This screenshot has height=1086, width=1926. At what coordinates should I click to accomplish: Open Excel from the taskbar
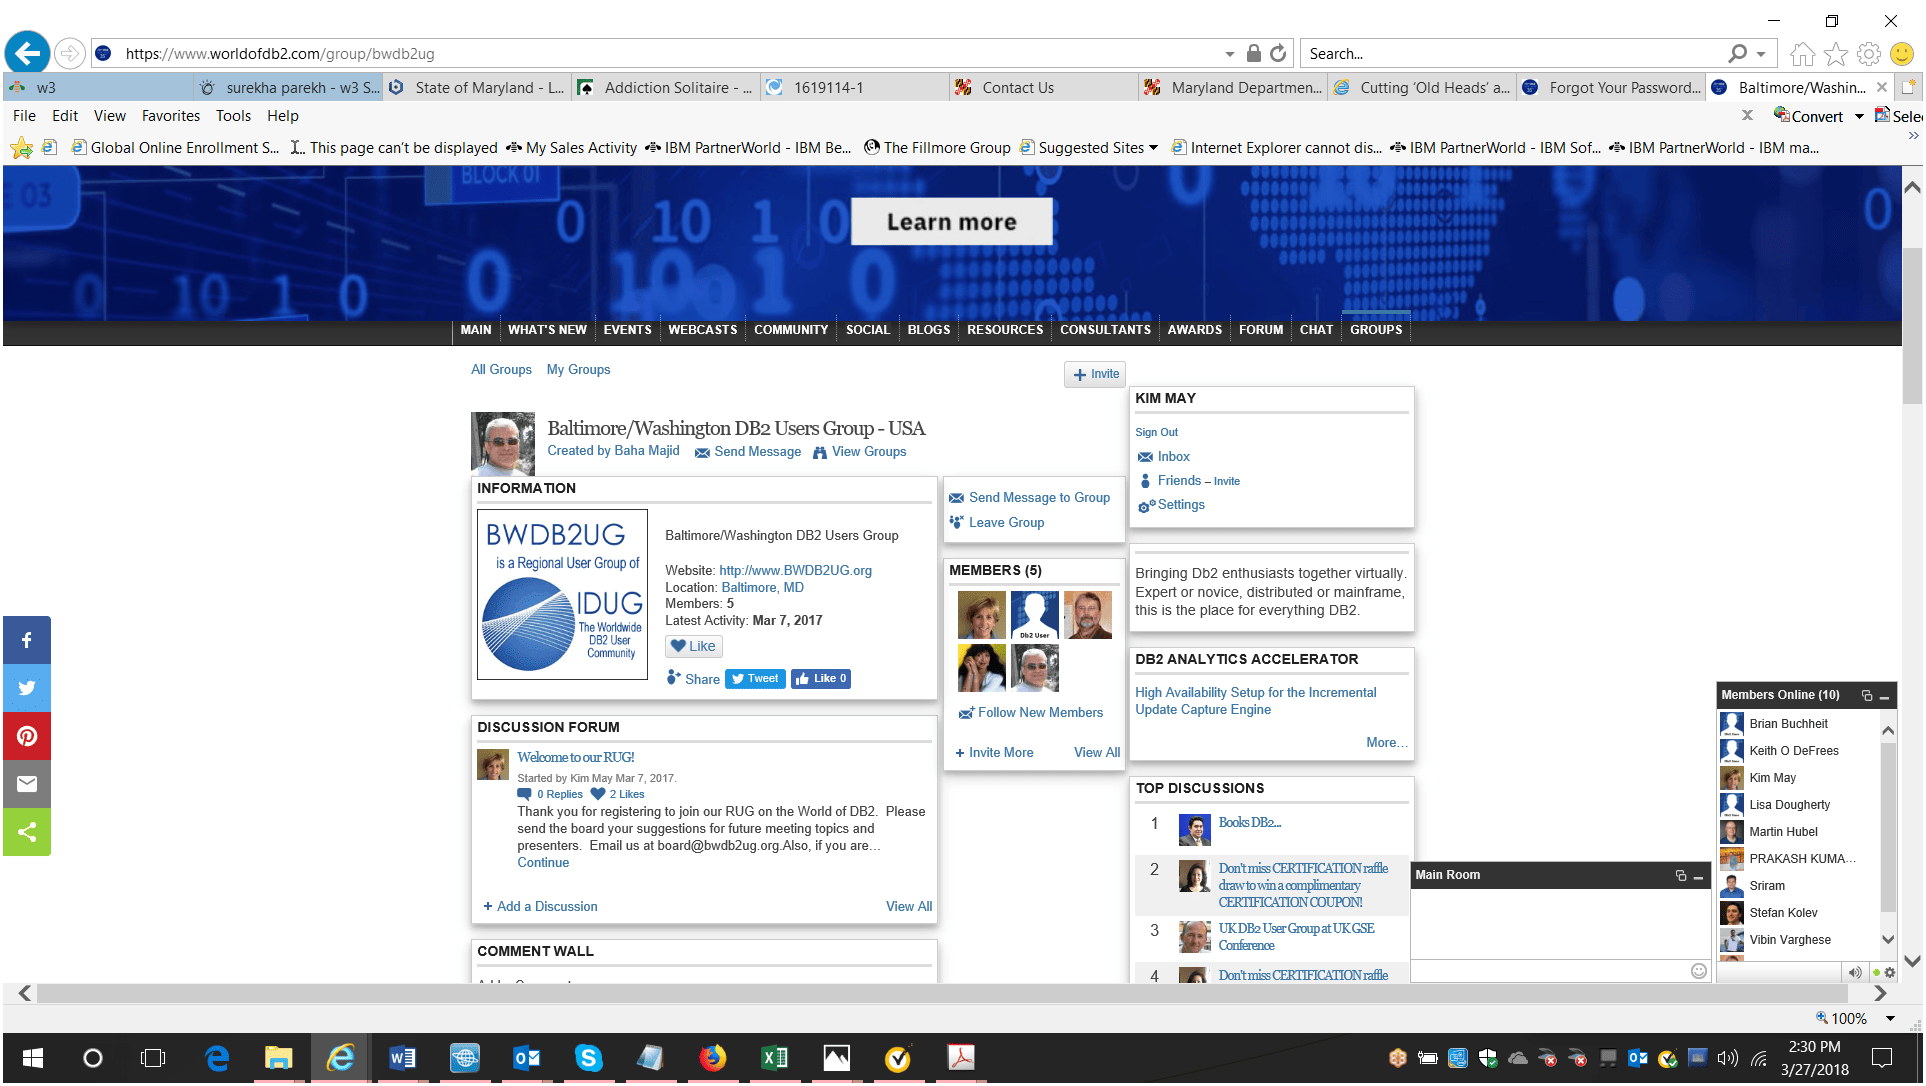[775, 1058]
